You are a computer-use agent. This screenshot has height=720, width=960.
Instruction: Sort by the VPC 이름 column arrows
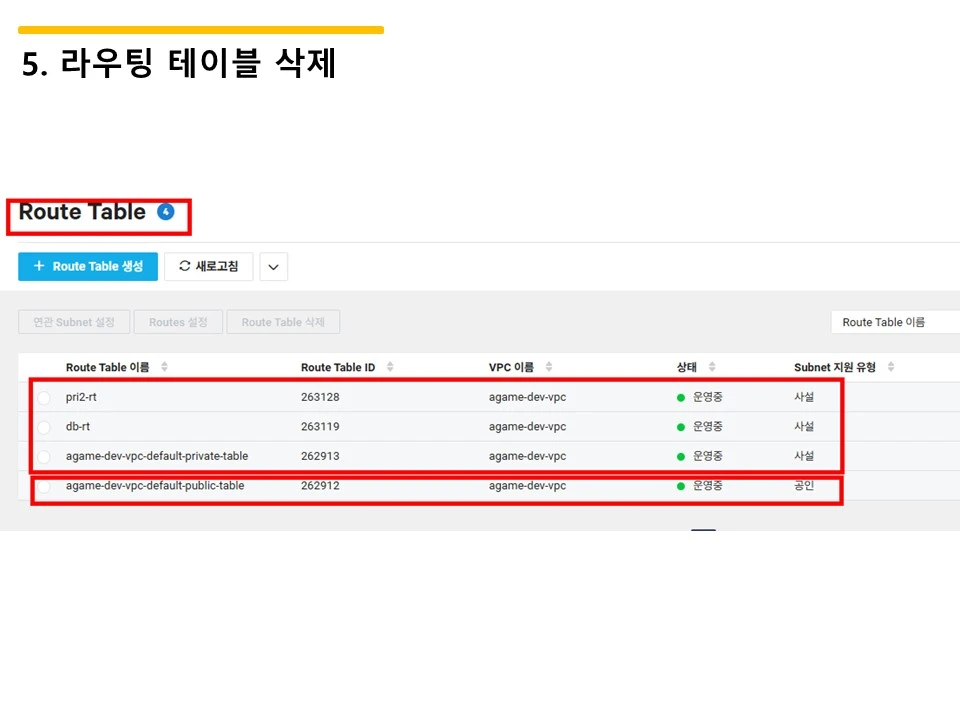[x=546, y=366]
